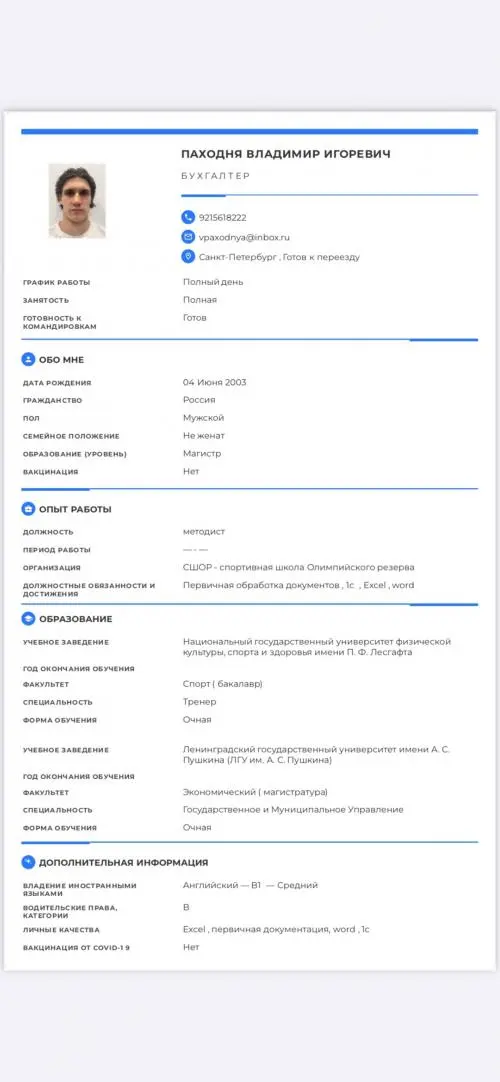Click the ДАТА РОЖДЕНИЯ label
500x1082 pixels.
point(57,383)
